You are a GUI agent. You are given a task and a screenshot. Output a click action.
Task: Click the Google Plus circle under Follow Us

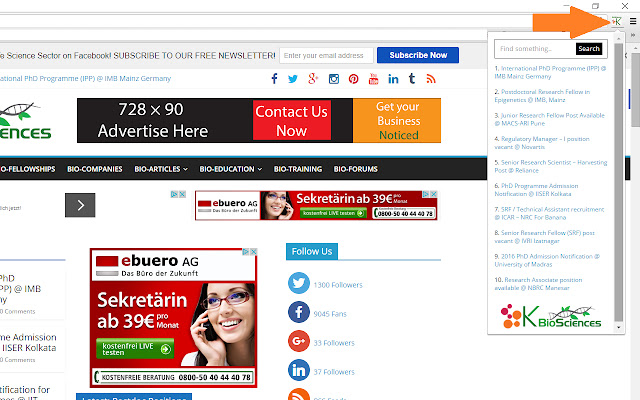click(x=299, y=342)
